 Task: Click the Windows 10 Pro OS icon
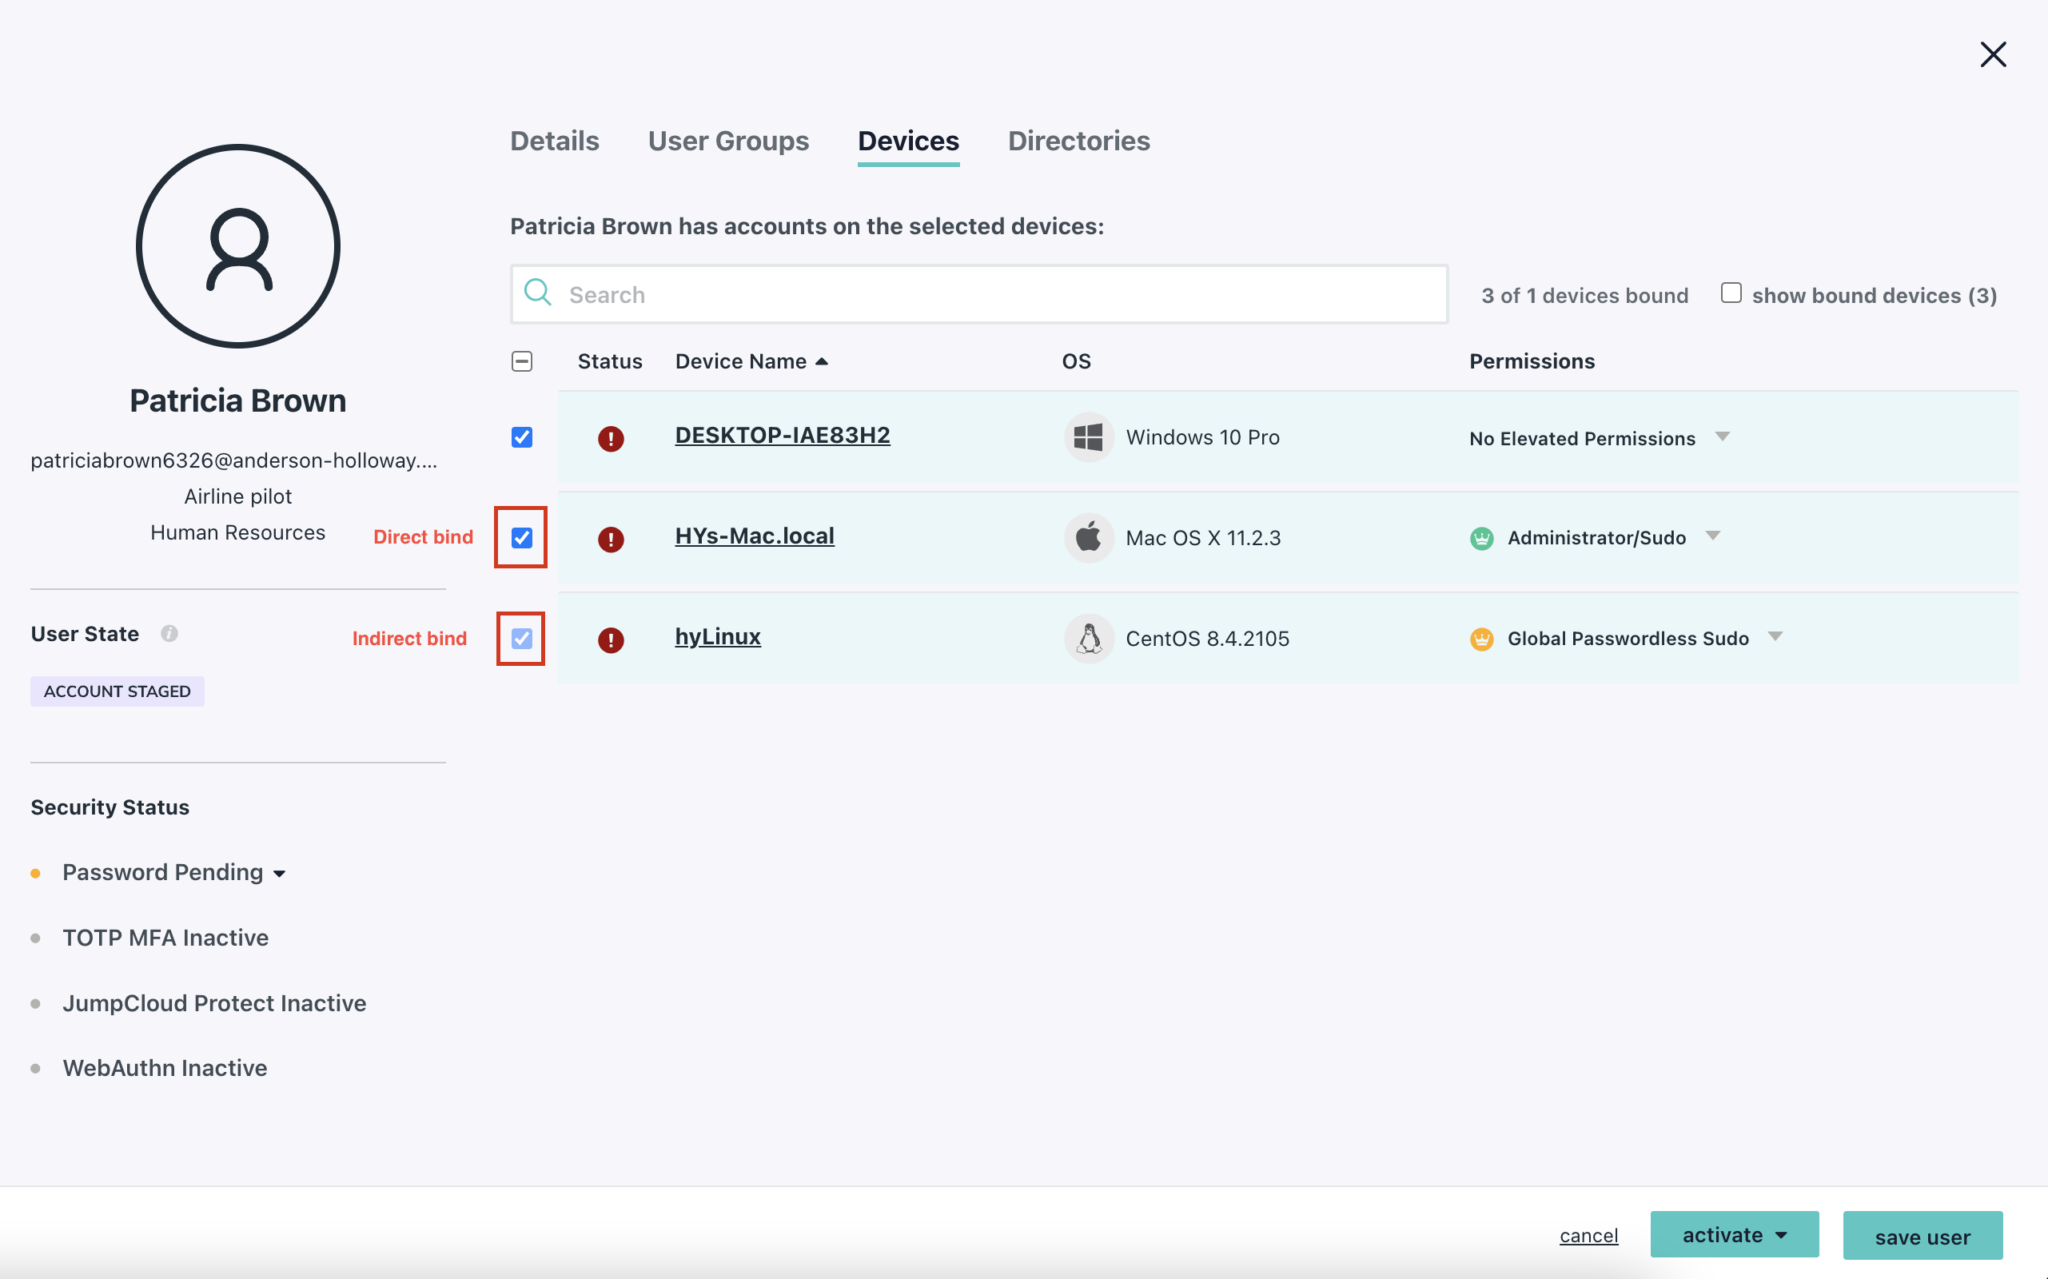pyautogui.click(x=1089, y=436)
